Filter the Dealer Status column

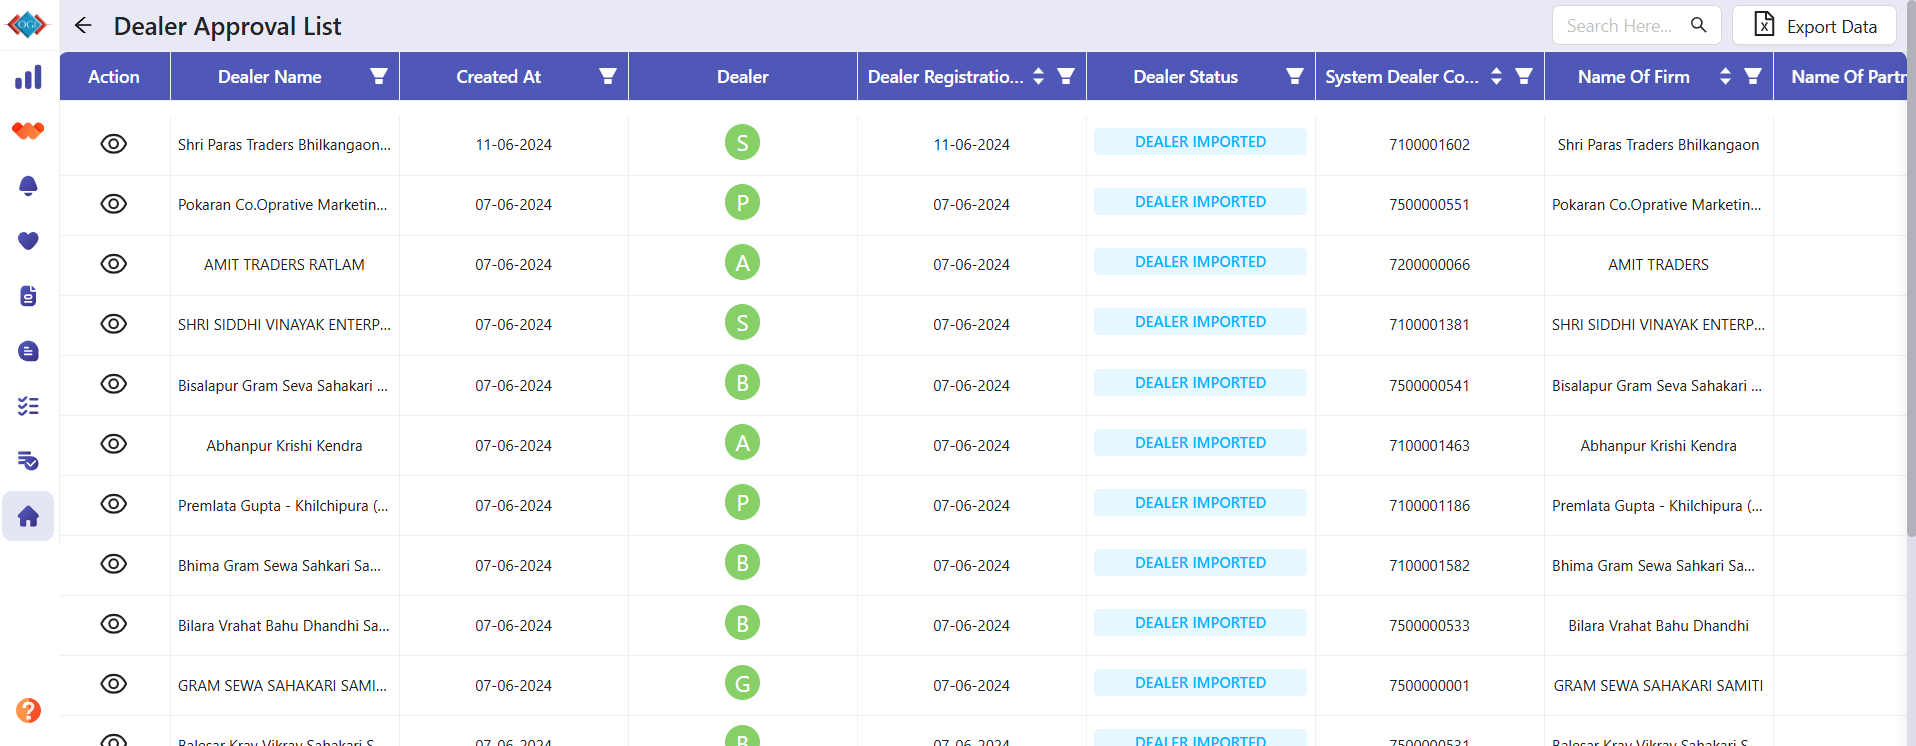point(1295,76)
